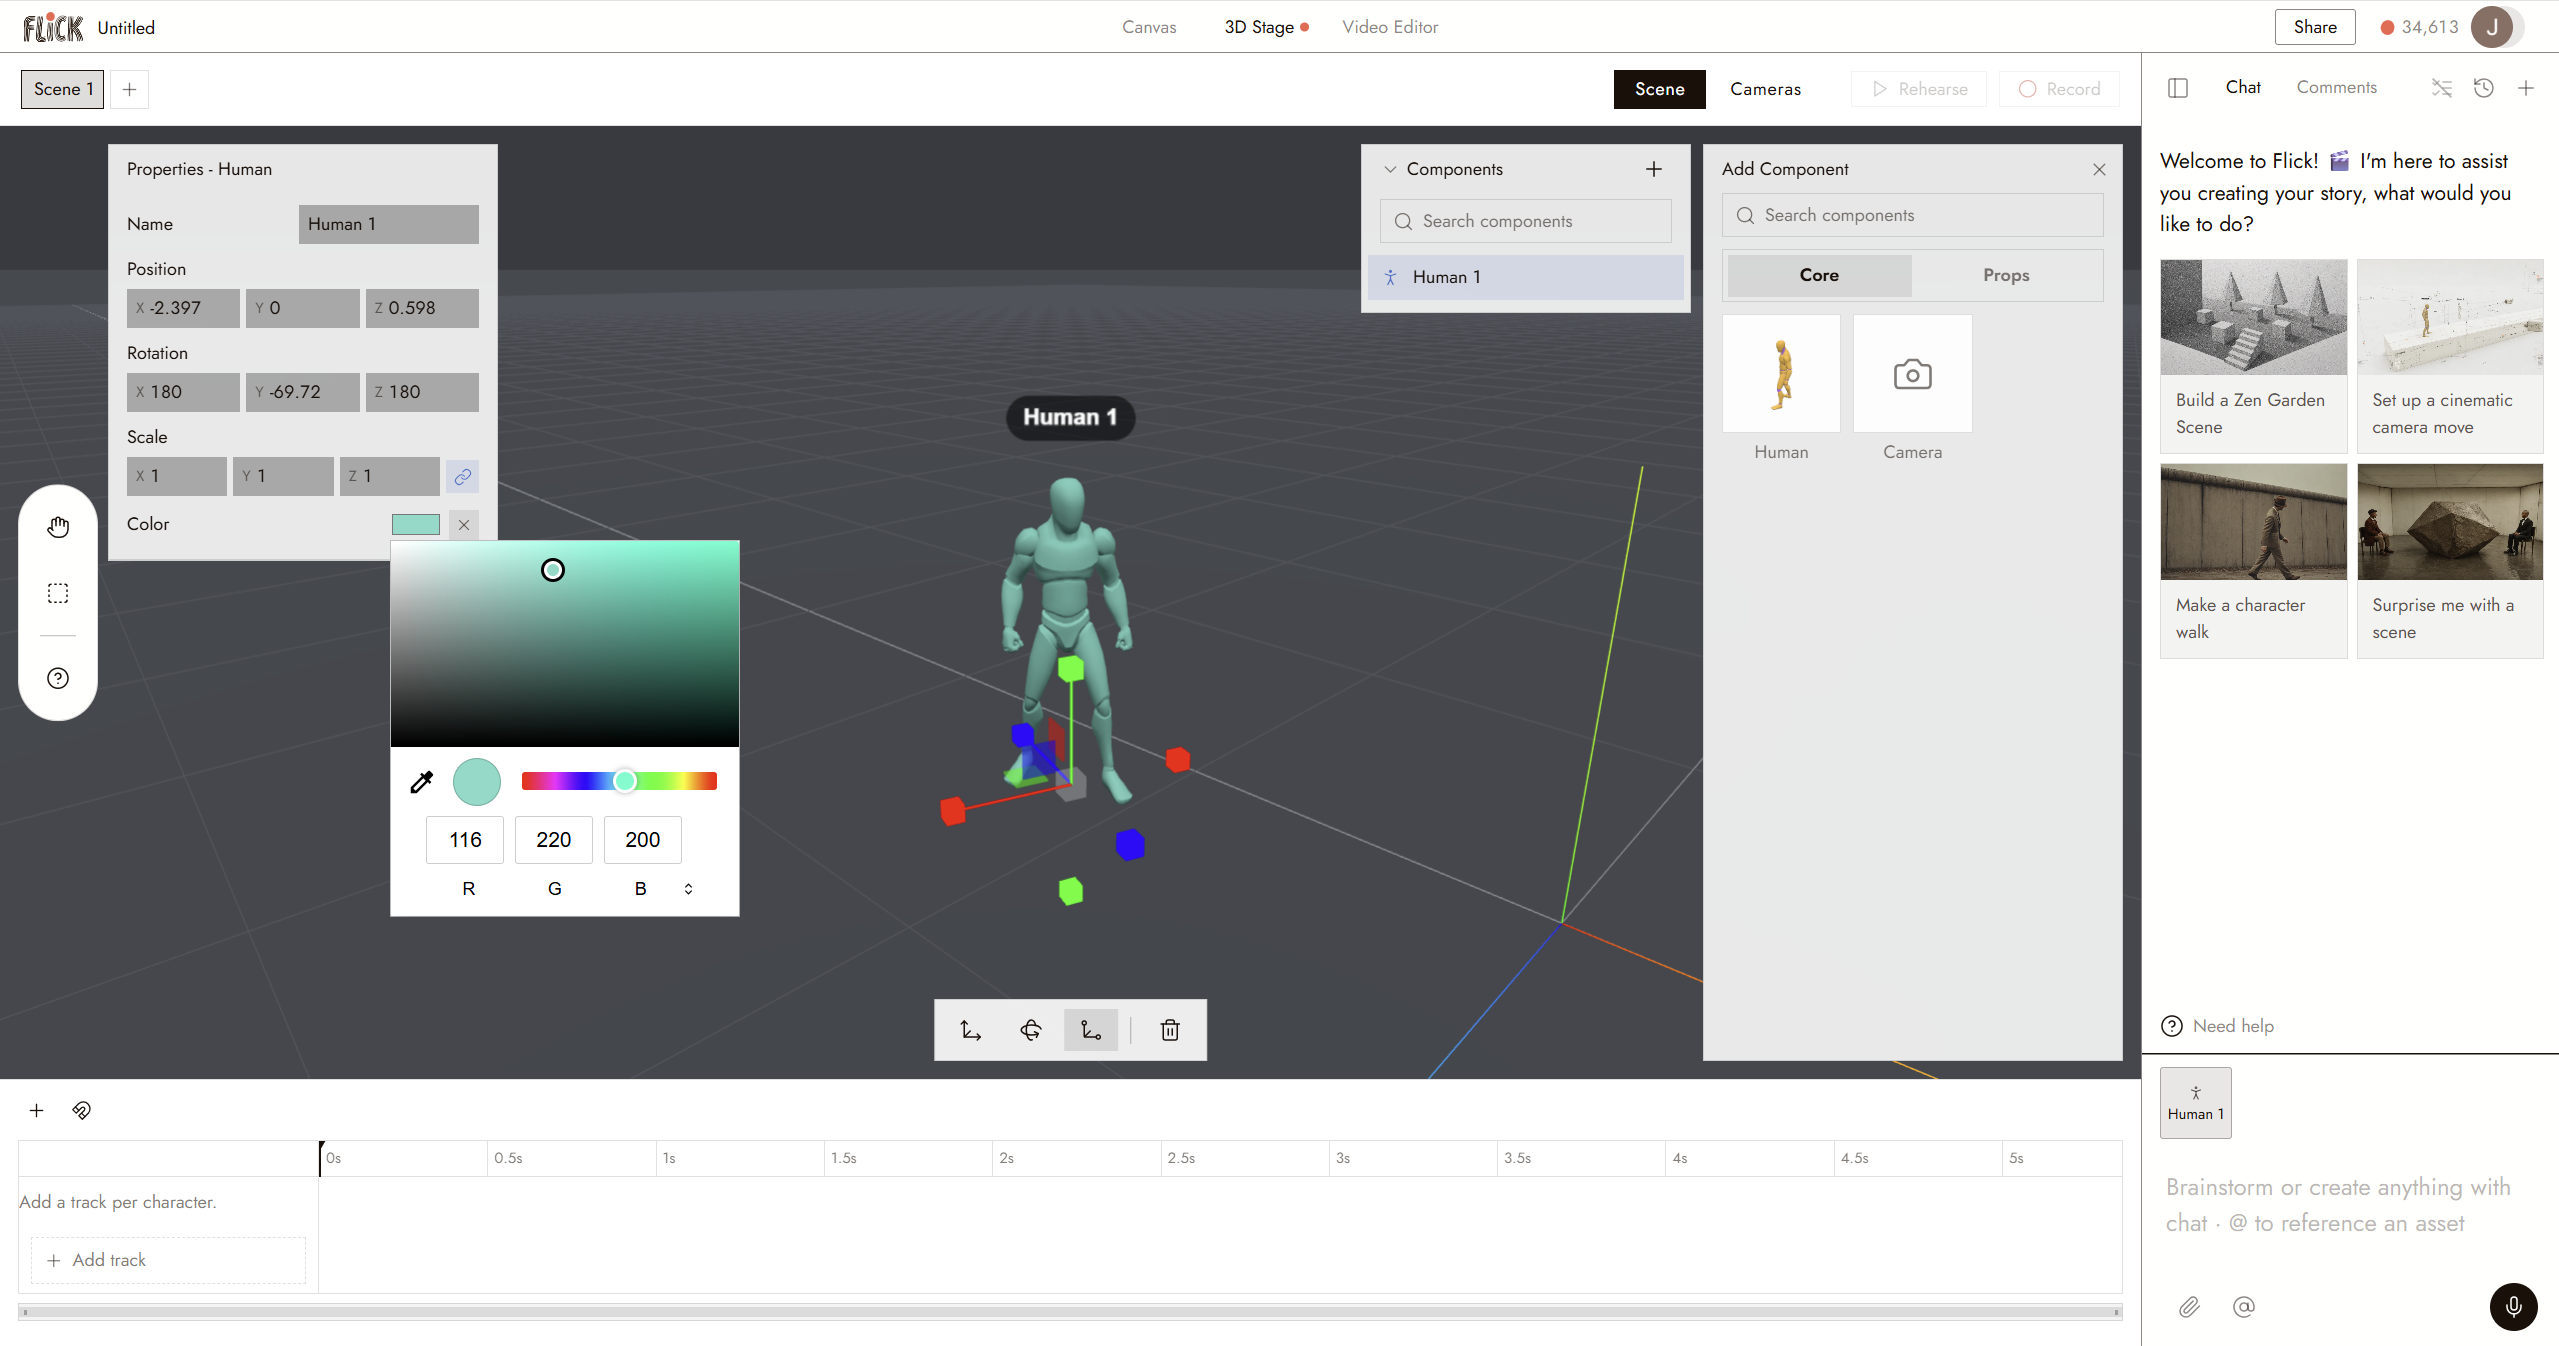This screenshot has height=1346, width=2559.
Task: Open chat history clock icon
Action: click(2484, 88)
